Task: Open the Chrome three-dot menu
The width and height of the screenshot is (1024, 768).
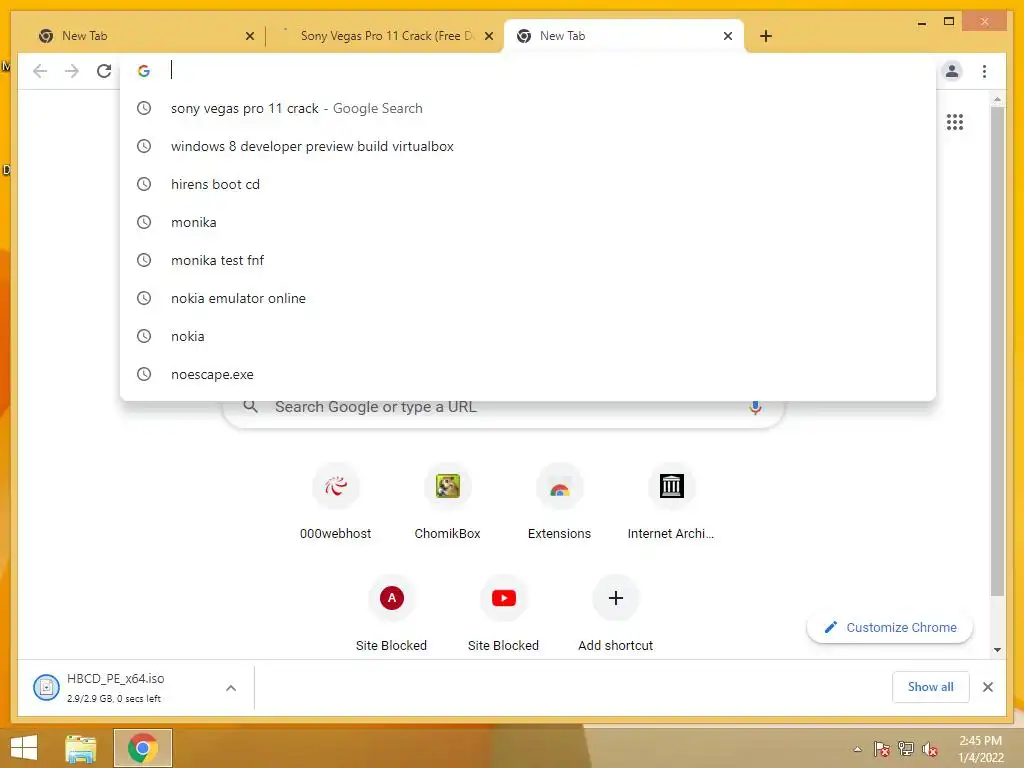Action: tap(984, 71)
